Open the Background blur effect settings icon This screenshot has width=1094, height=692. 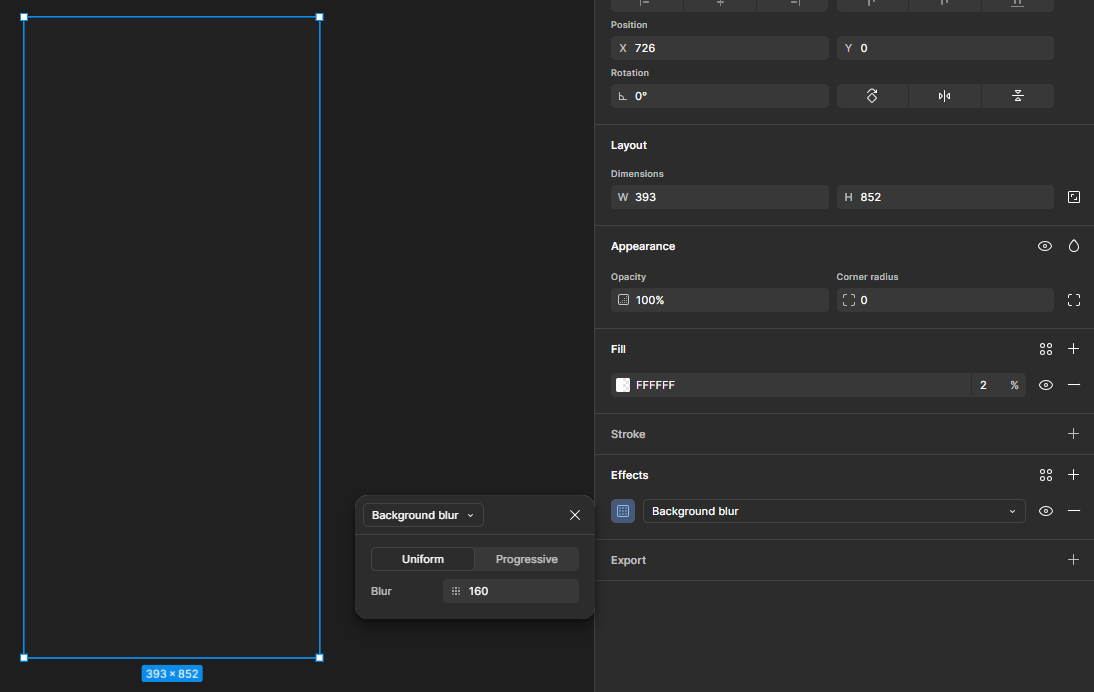[x=623, y=511]
